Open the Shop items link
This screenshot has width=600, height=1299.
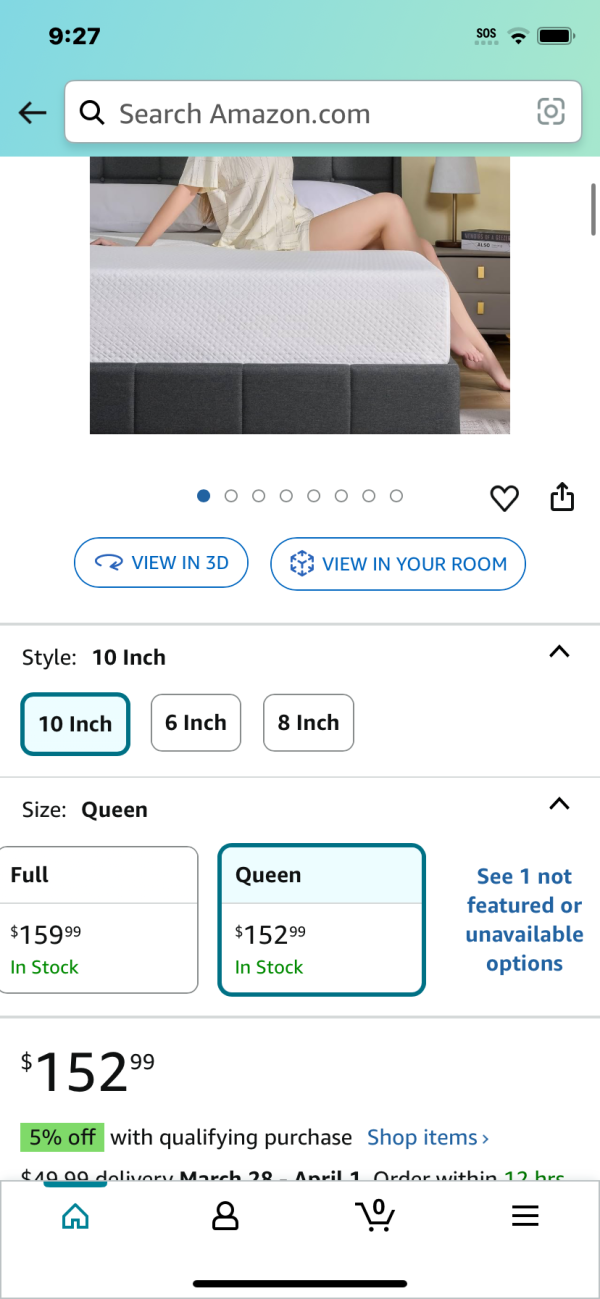point(428,1137)
